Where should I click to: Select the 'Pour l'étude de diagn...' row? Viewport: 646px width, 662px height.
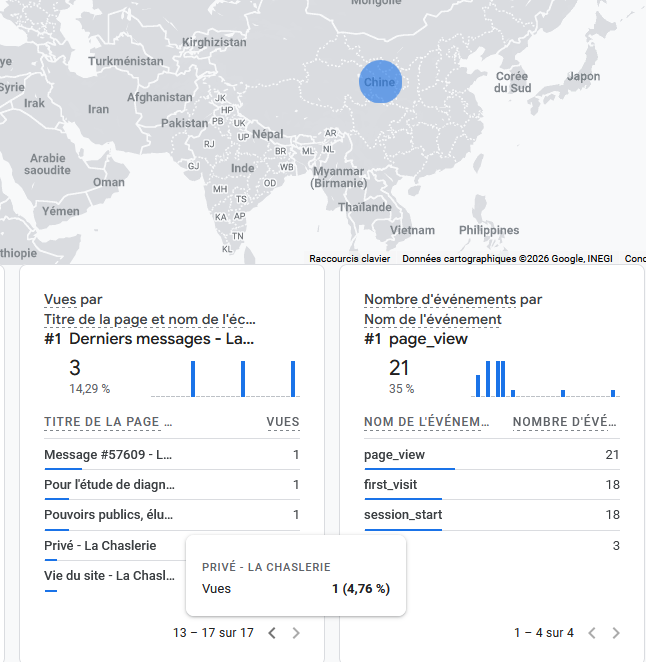(x=109, y=485)
